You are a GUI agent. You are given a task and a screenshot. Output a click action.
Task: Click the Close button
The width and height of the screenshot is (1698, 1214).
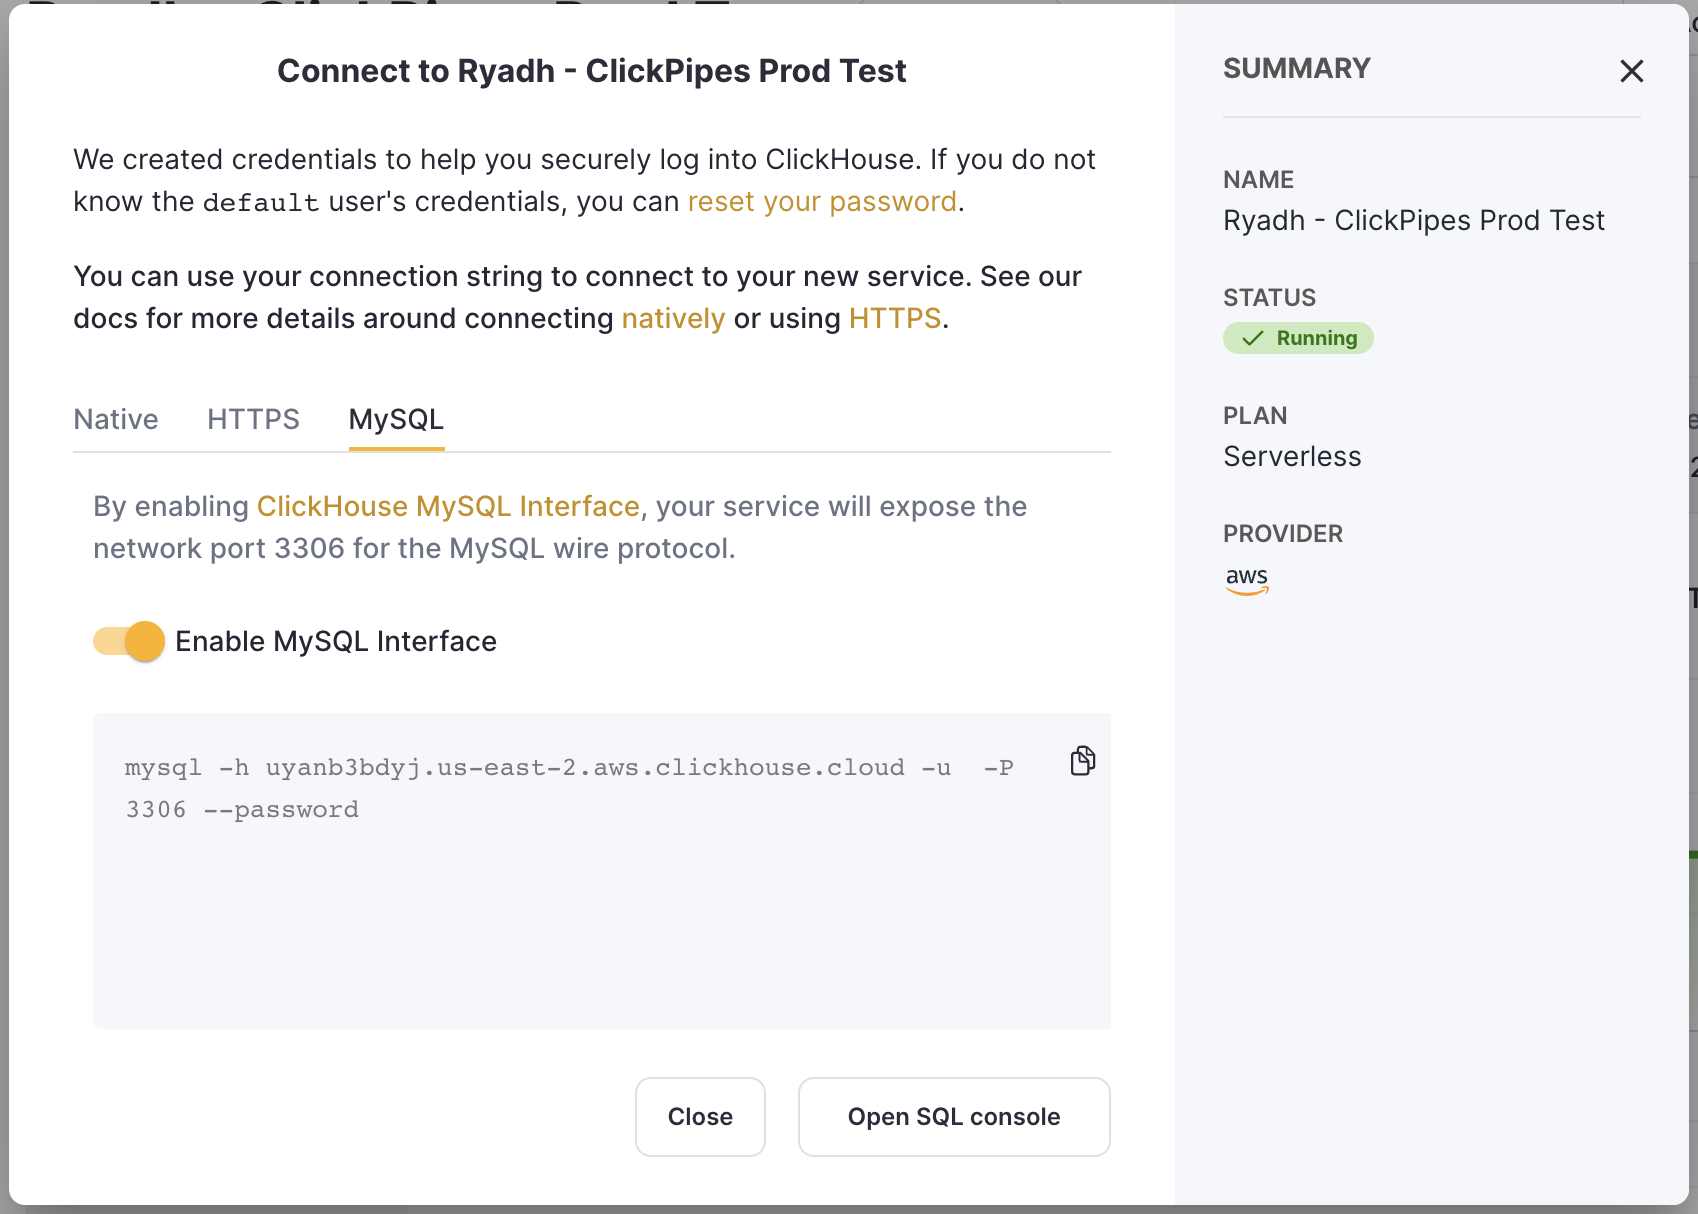[699, 1116]
